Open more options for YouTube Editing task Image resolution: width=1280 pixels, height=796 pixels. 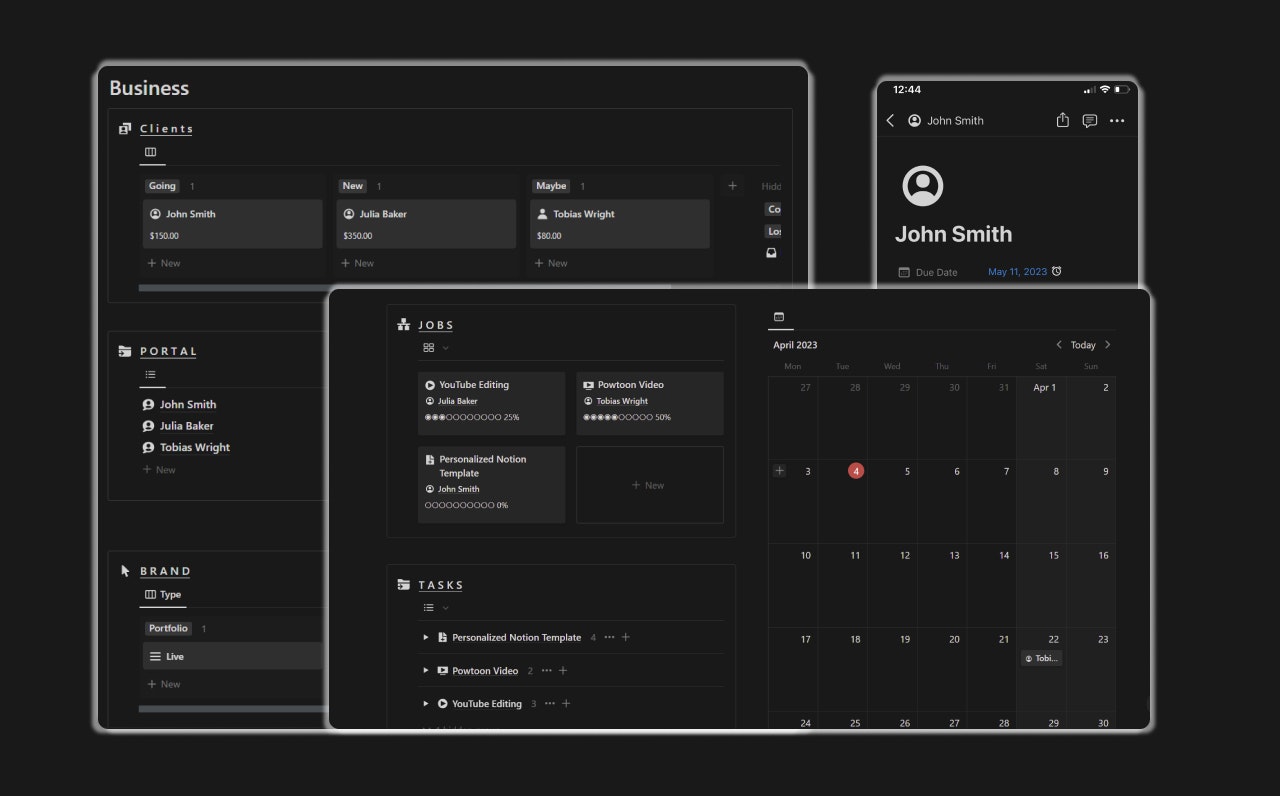(550, 703)
